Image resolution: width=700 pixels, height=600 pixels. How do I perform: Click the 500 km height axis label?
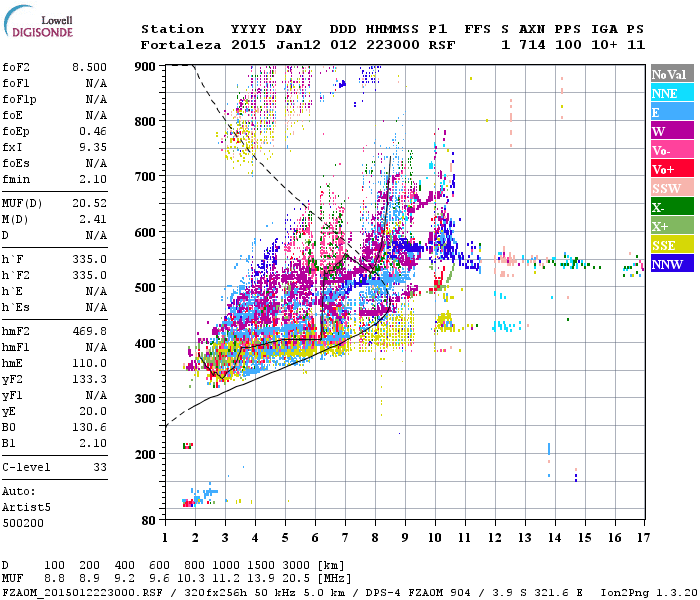[x=145, y=288]
